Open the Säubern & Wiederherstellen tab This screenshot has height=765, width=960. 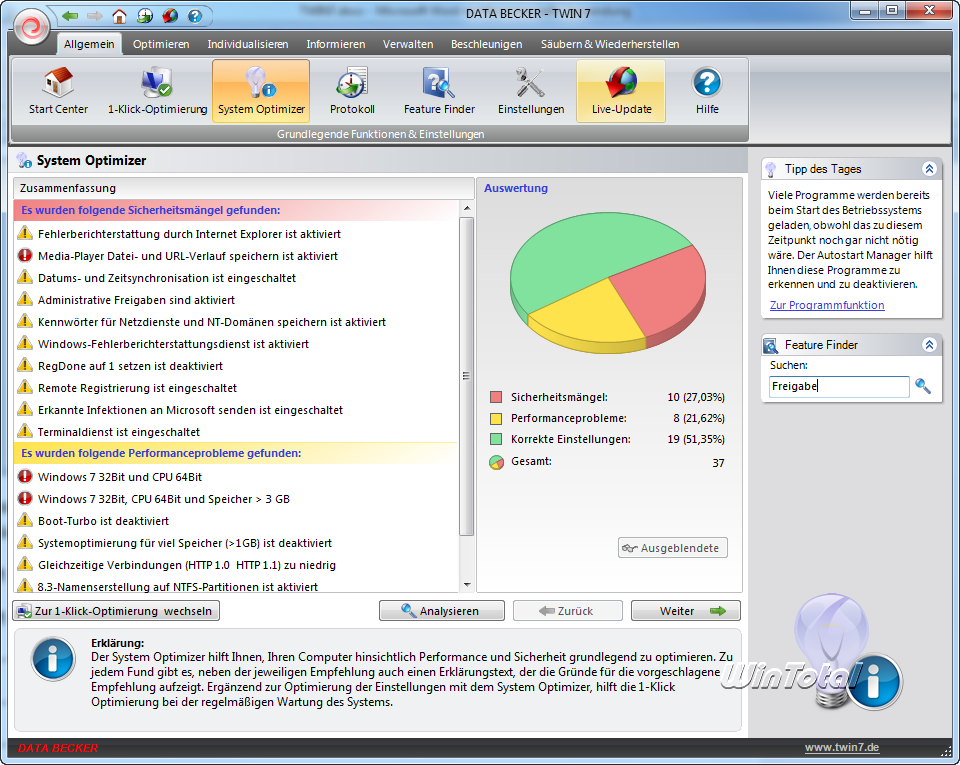pyautogui.click(x=610, y=44)
